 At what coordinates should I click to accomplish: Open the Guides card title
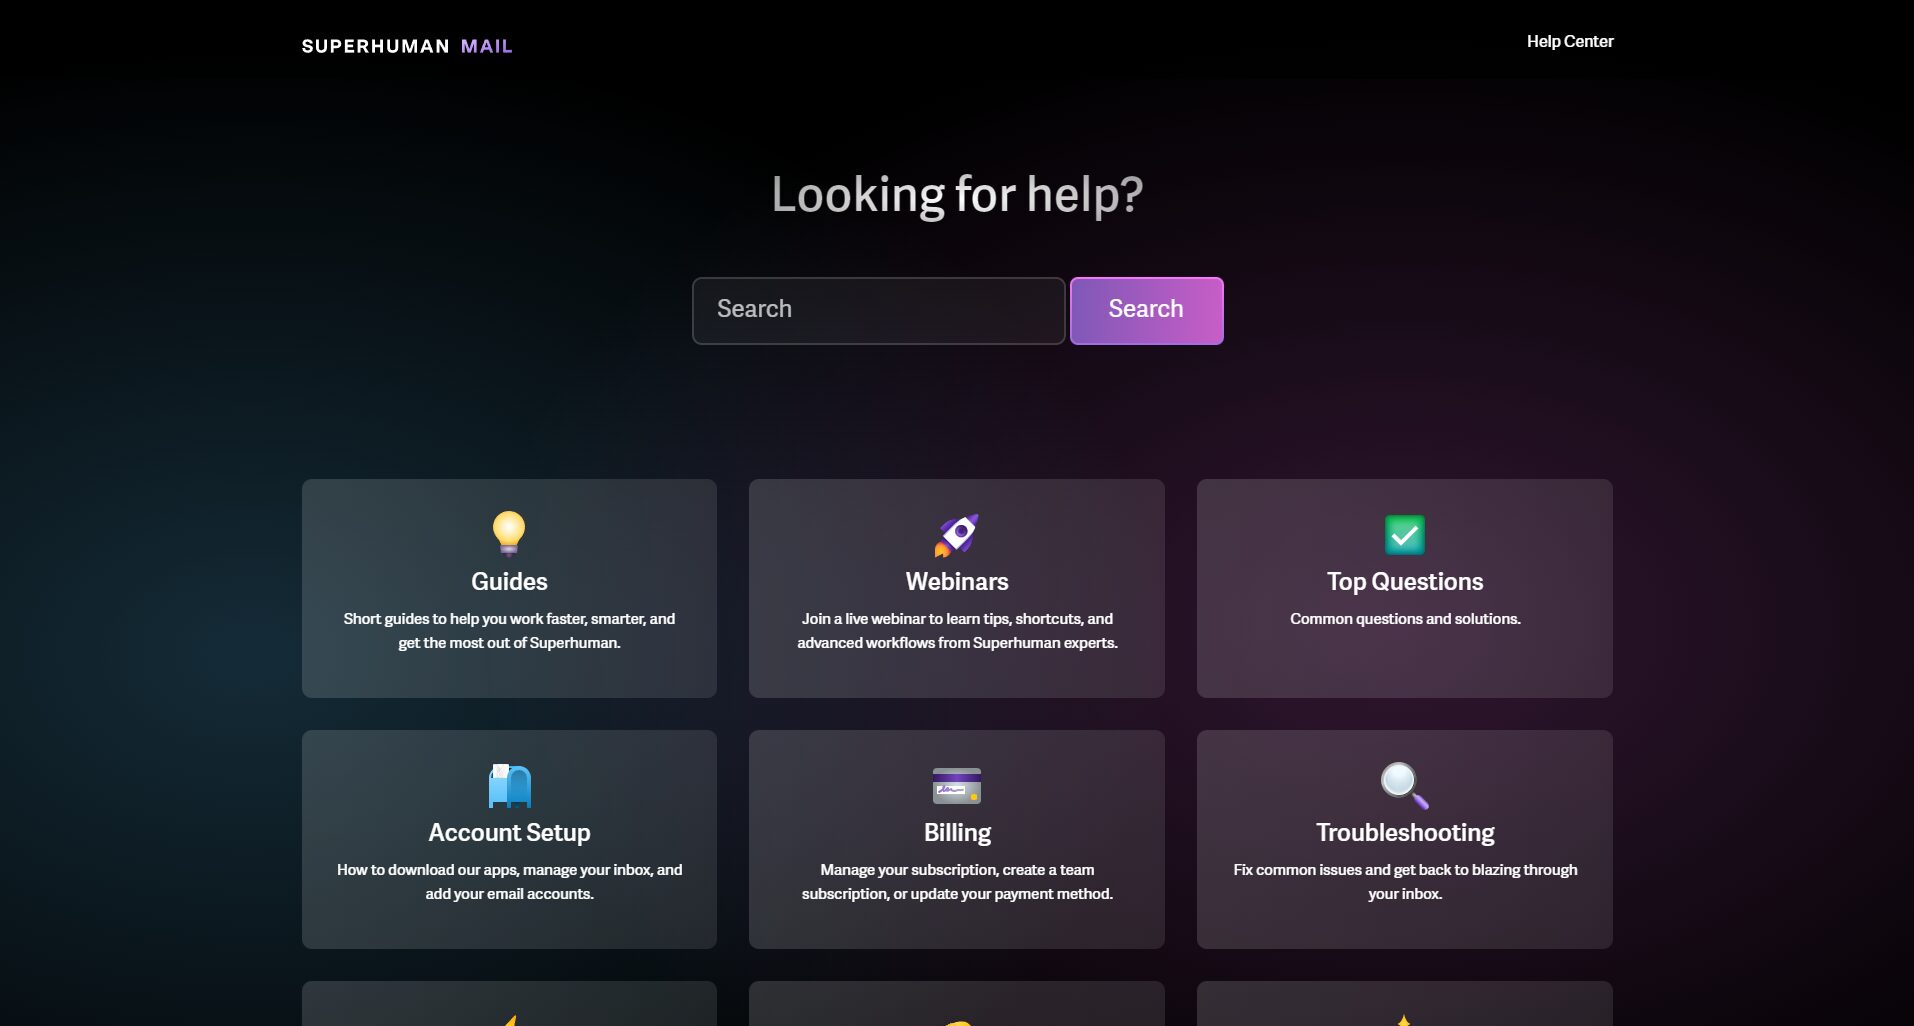click(509, 582)
